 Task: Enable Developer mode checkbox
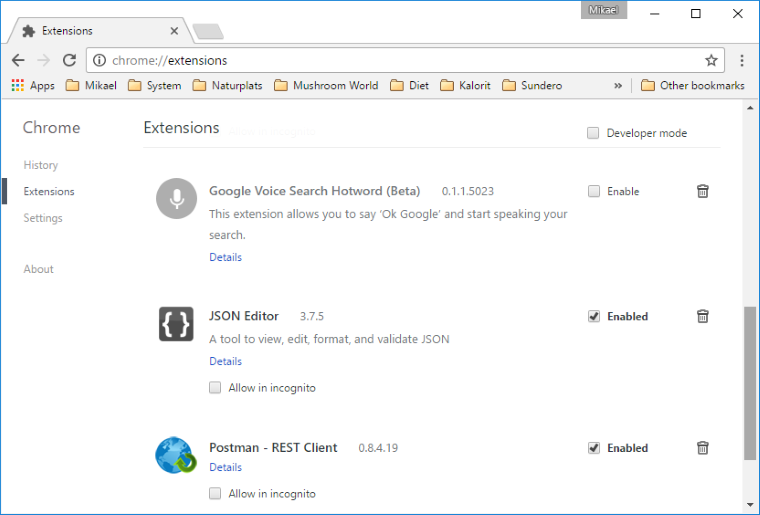click(x=593, y=133)
